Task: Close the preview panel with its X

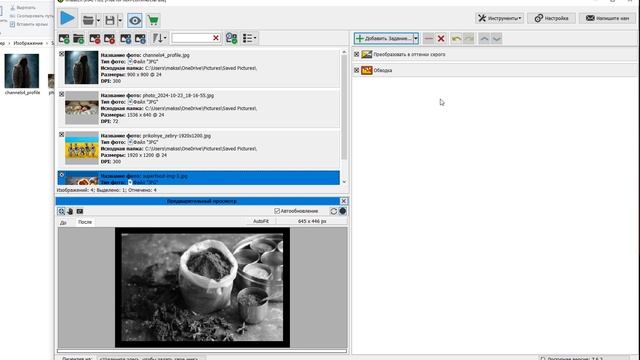Action: click(344, 201)
